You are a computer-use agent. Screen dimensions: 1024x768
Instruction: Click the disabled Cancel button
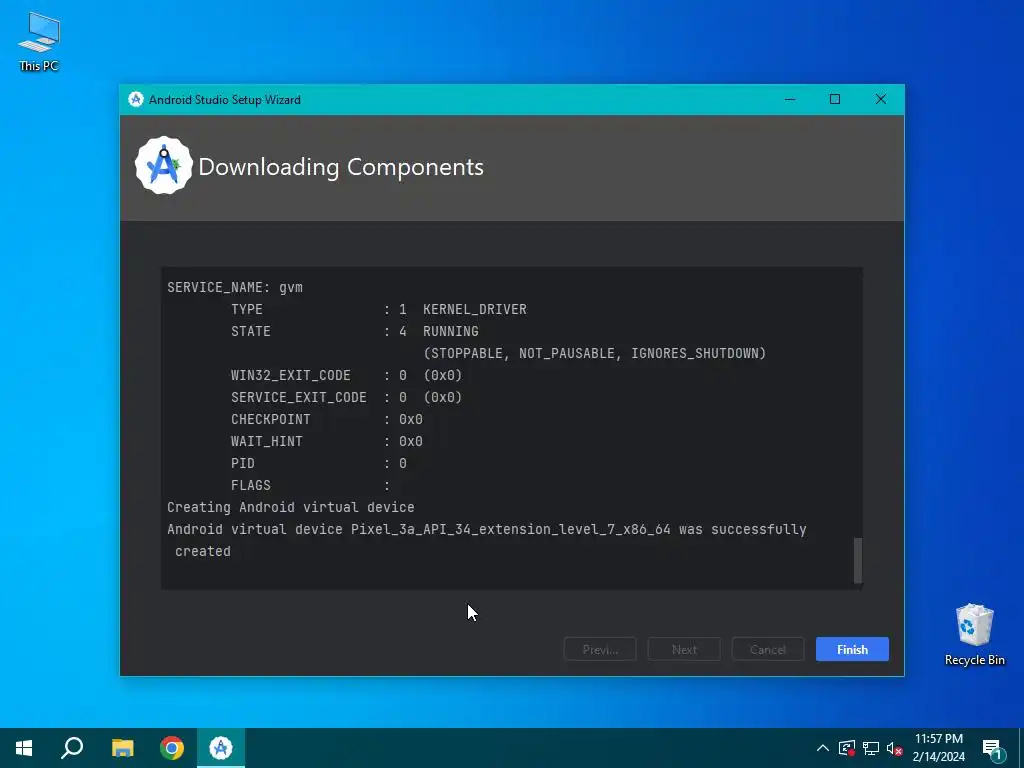[768, 649]
